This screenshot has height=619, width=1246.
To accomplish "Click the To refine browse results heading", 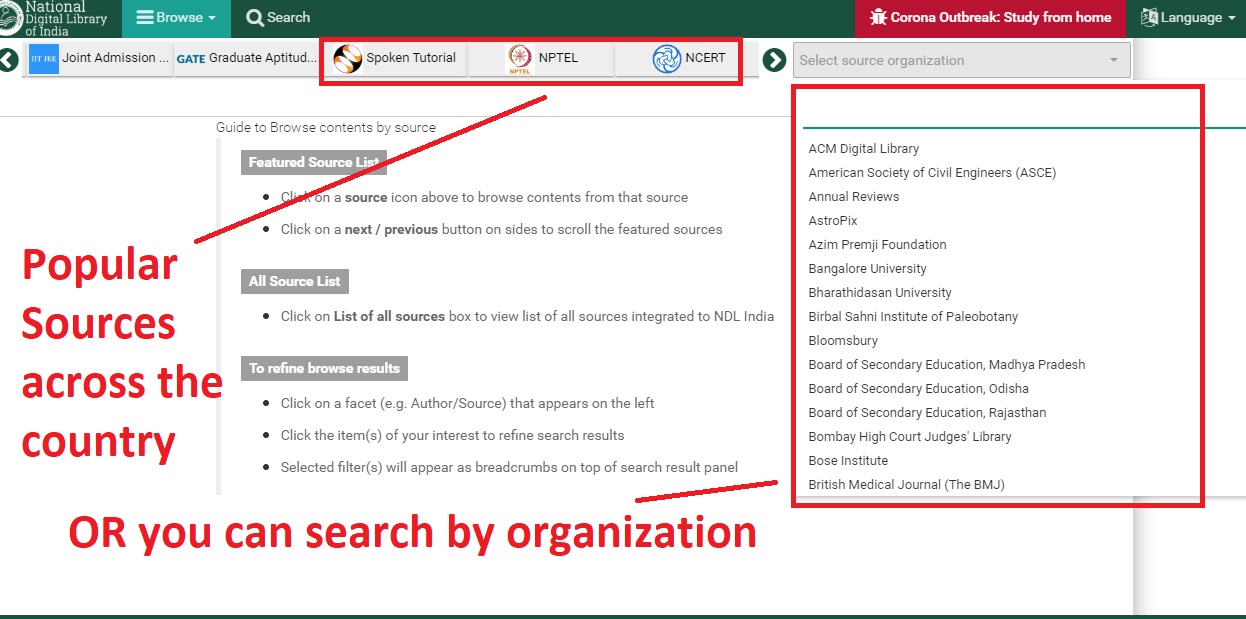I will pyautogui.click(x=324, y=368).
